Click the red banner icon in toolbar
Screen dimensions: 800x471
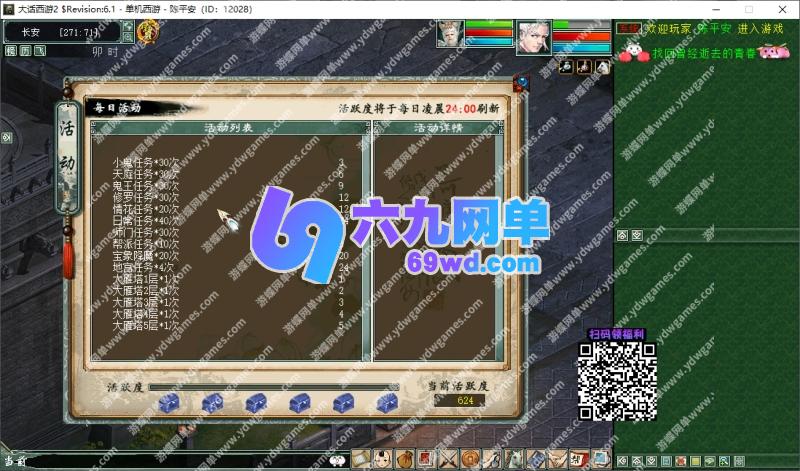point(580,460)
